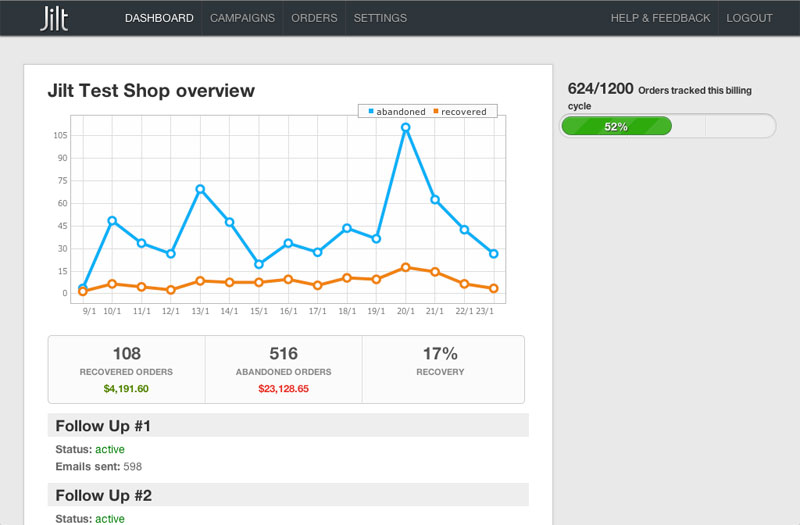The height and width of the screenshot is (525, 800).
Task: Open the Orders menu item
Action: point(314,18)
